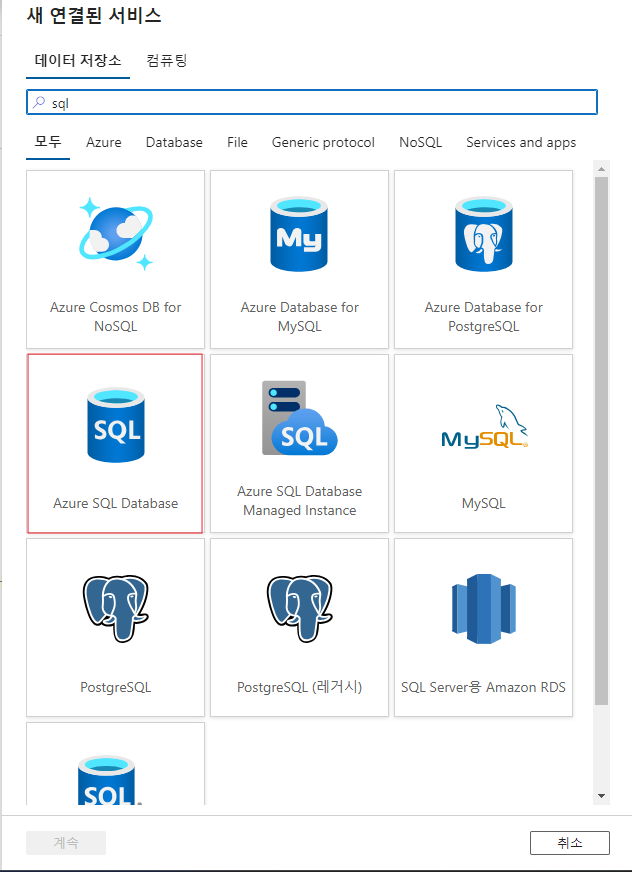Click the PostgreSQL (레거시) label text
This screenshot has width=632, height=872.
(x=299, y=687)
